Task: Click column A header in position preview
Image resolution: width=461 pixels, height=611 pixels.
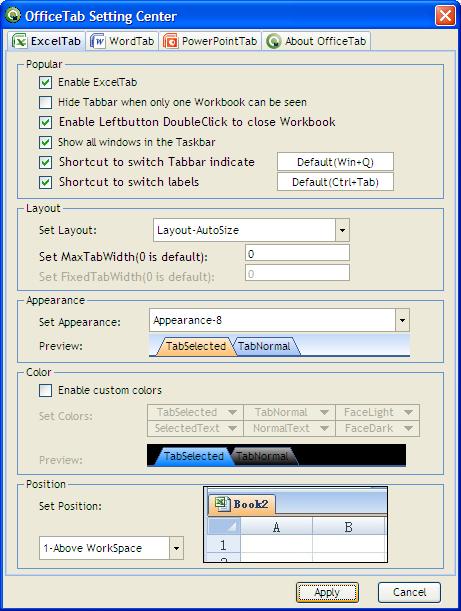Action: (276, 527)
